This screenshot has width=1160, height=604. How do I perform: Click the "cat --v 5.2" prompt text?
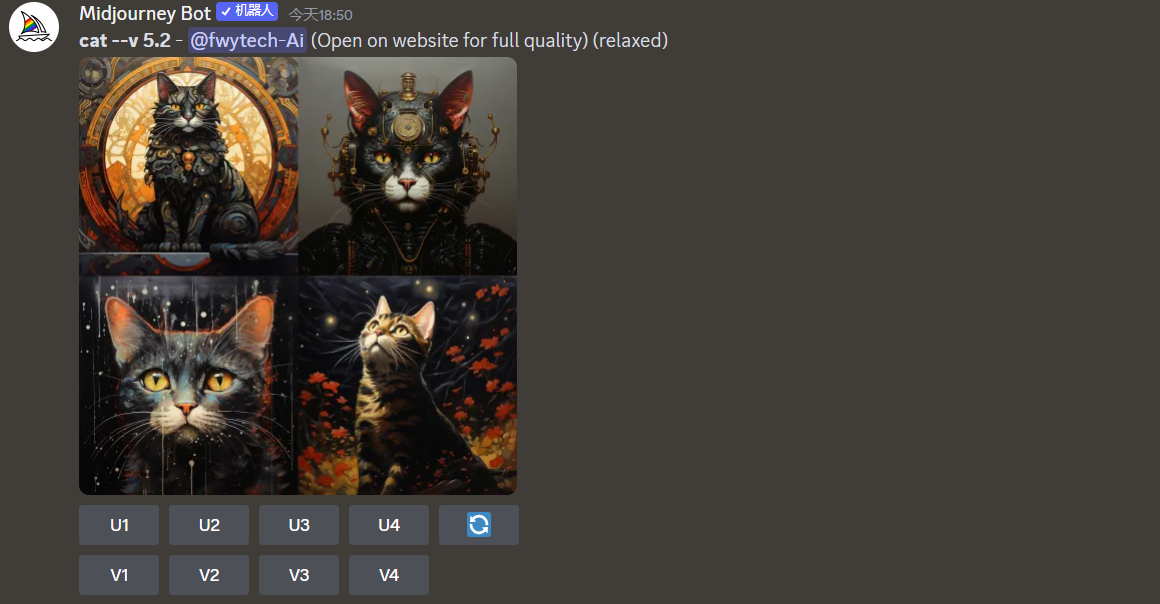click(125, 40)
